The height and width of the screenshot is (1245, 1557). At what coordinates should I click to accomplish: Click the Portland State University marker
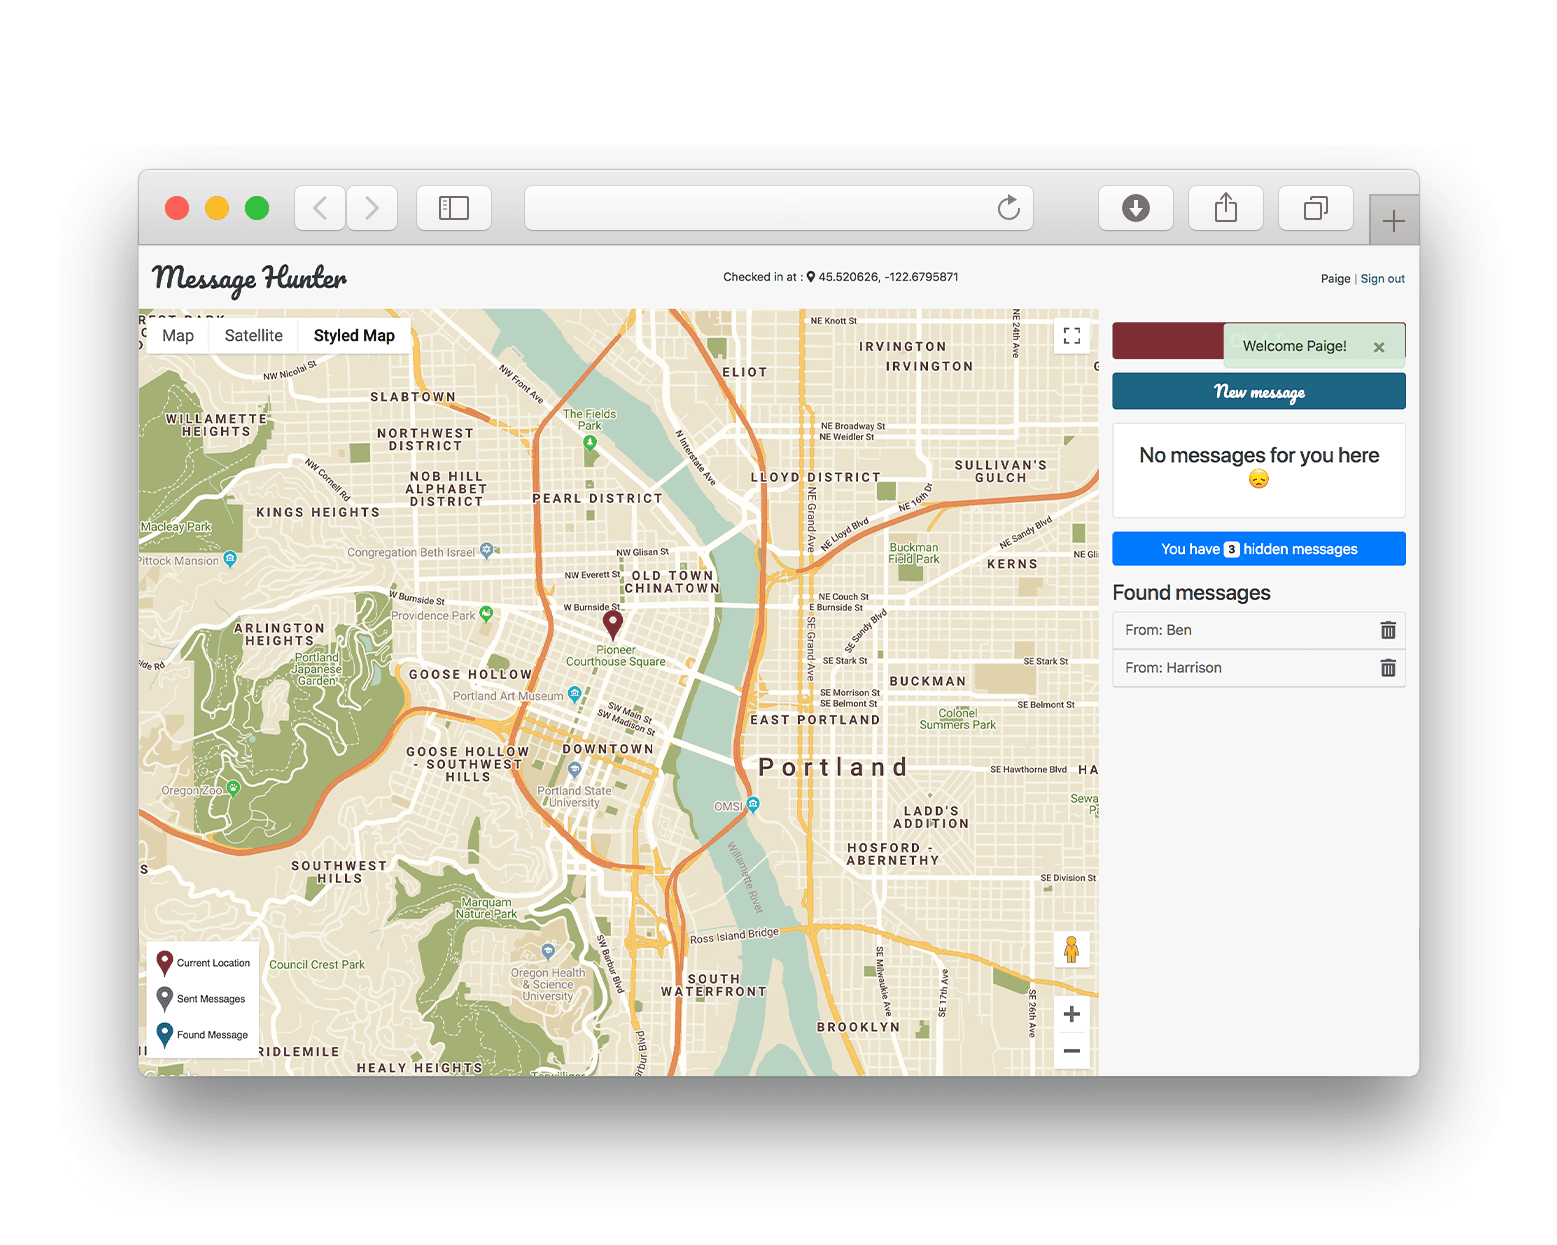pos(574,770)
